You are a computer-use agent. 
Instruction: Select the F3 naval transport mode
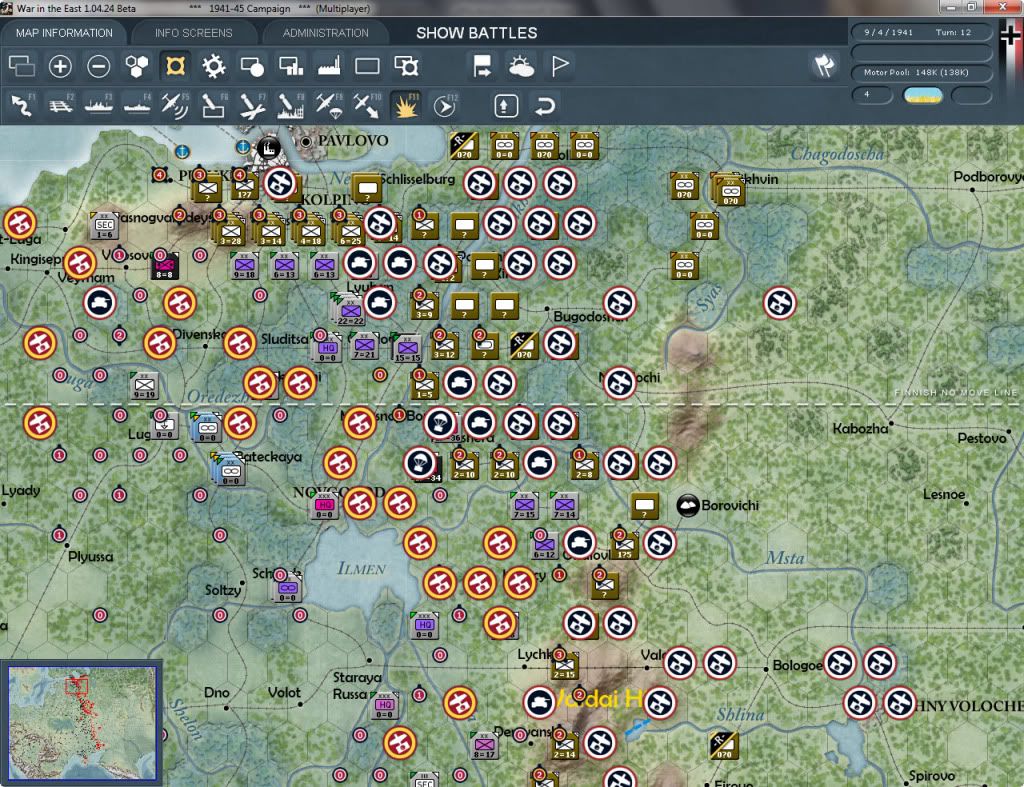click(x=99, y=105)
